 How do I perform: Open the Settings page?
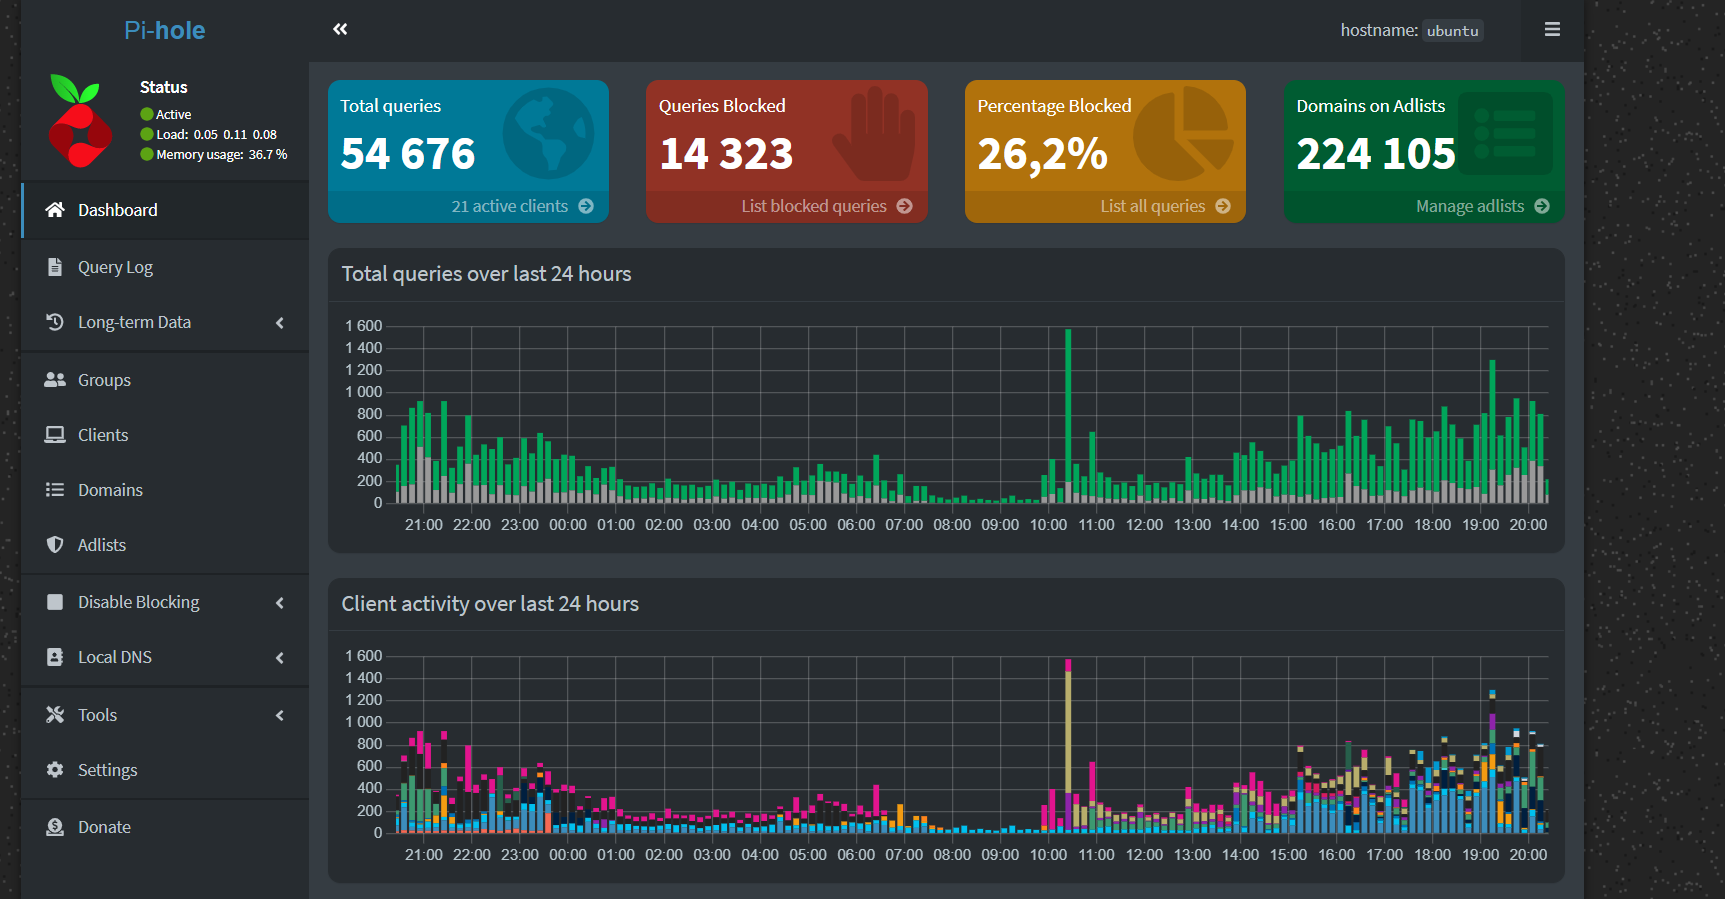[165, 770]
